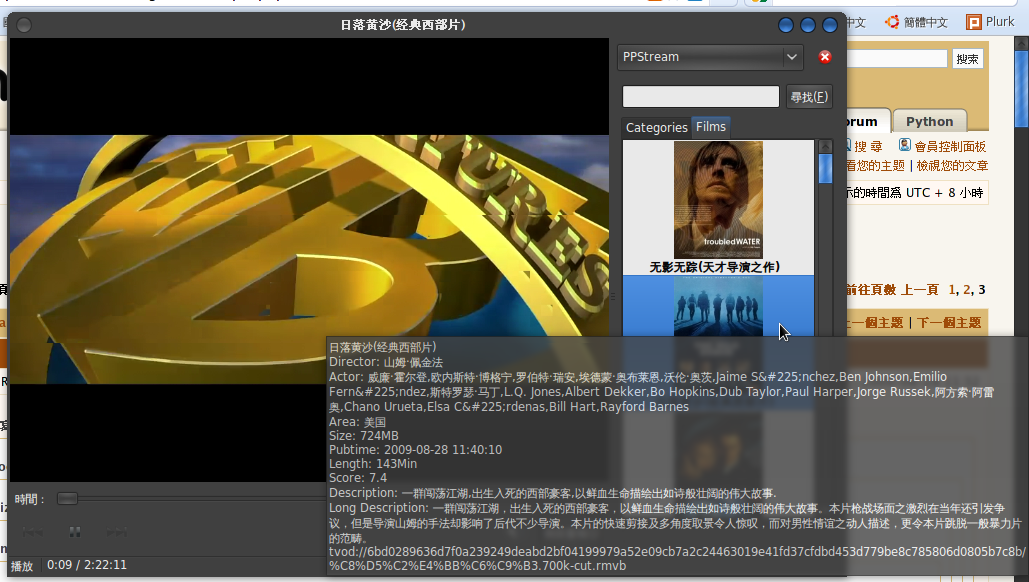Select the Films tab
This screenshot has height=582, width=1029.
(x=711, y=127)
